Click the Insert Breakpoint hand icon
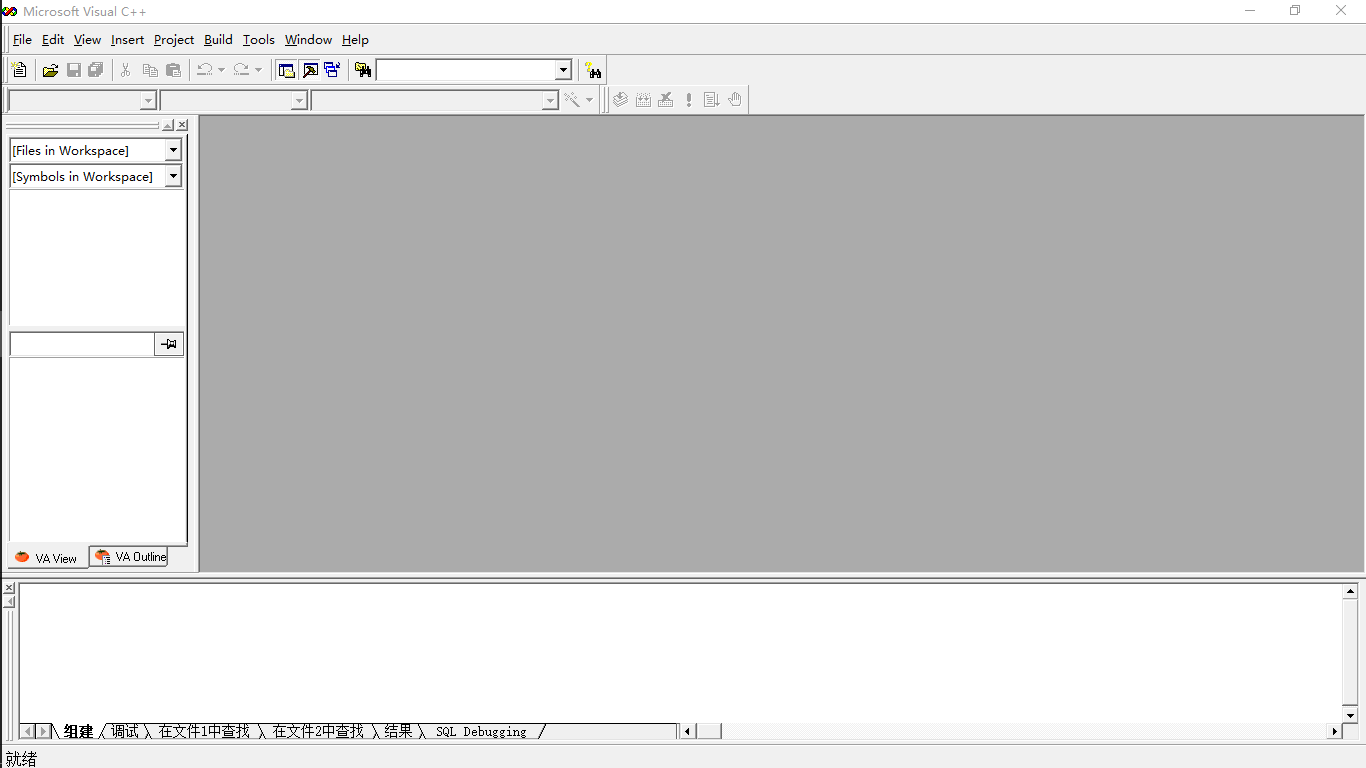 point(735,100)
